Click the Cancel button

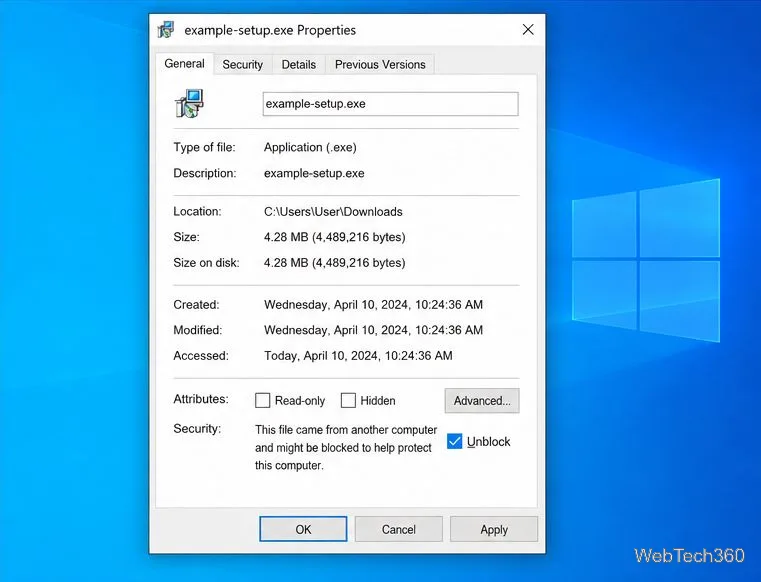point(398,529)
